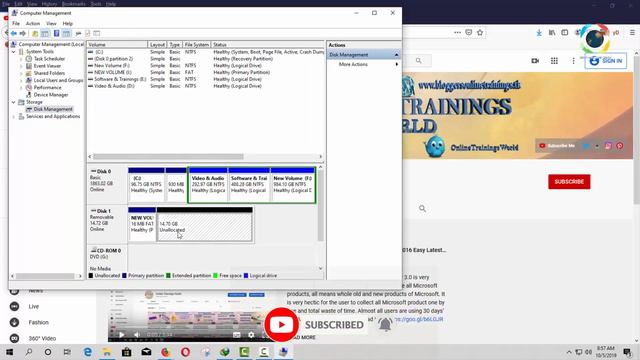Select NEW VOL FAT partition on Disk 1

[142, 224]
